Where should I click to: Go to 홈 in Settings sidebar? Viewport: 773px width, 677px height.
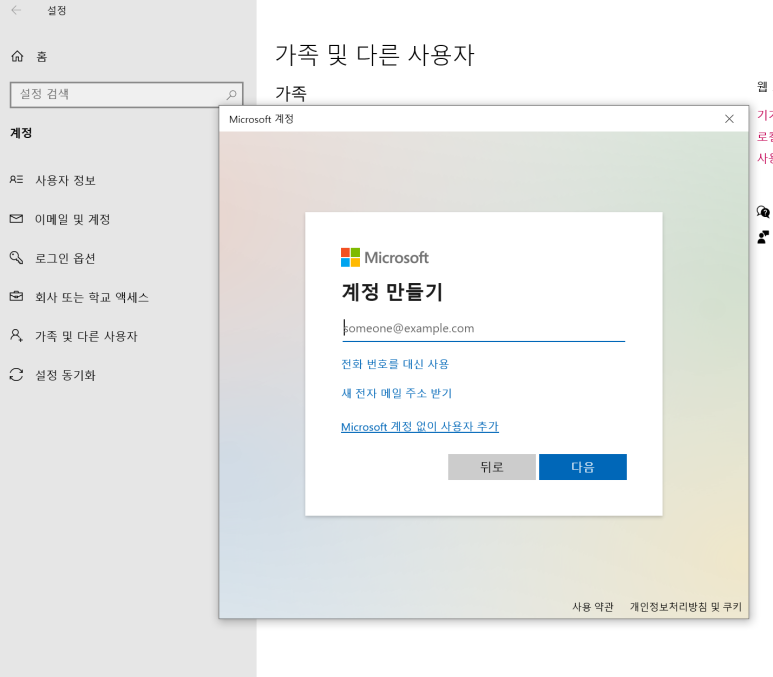point(41,57)
